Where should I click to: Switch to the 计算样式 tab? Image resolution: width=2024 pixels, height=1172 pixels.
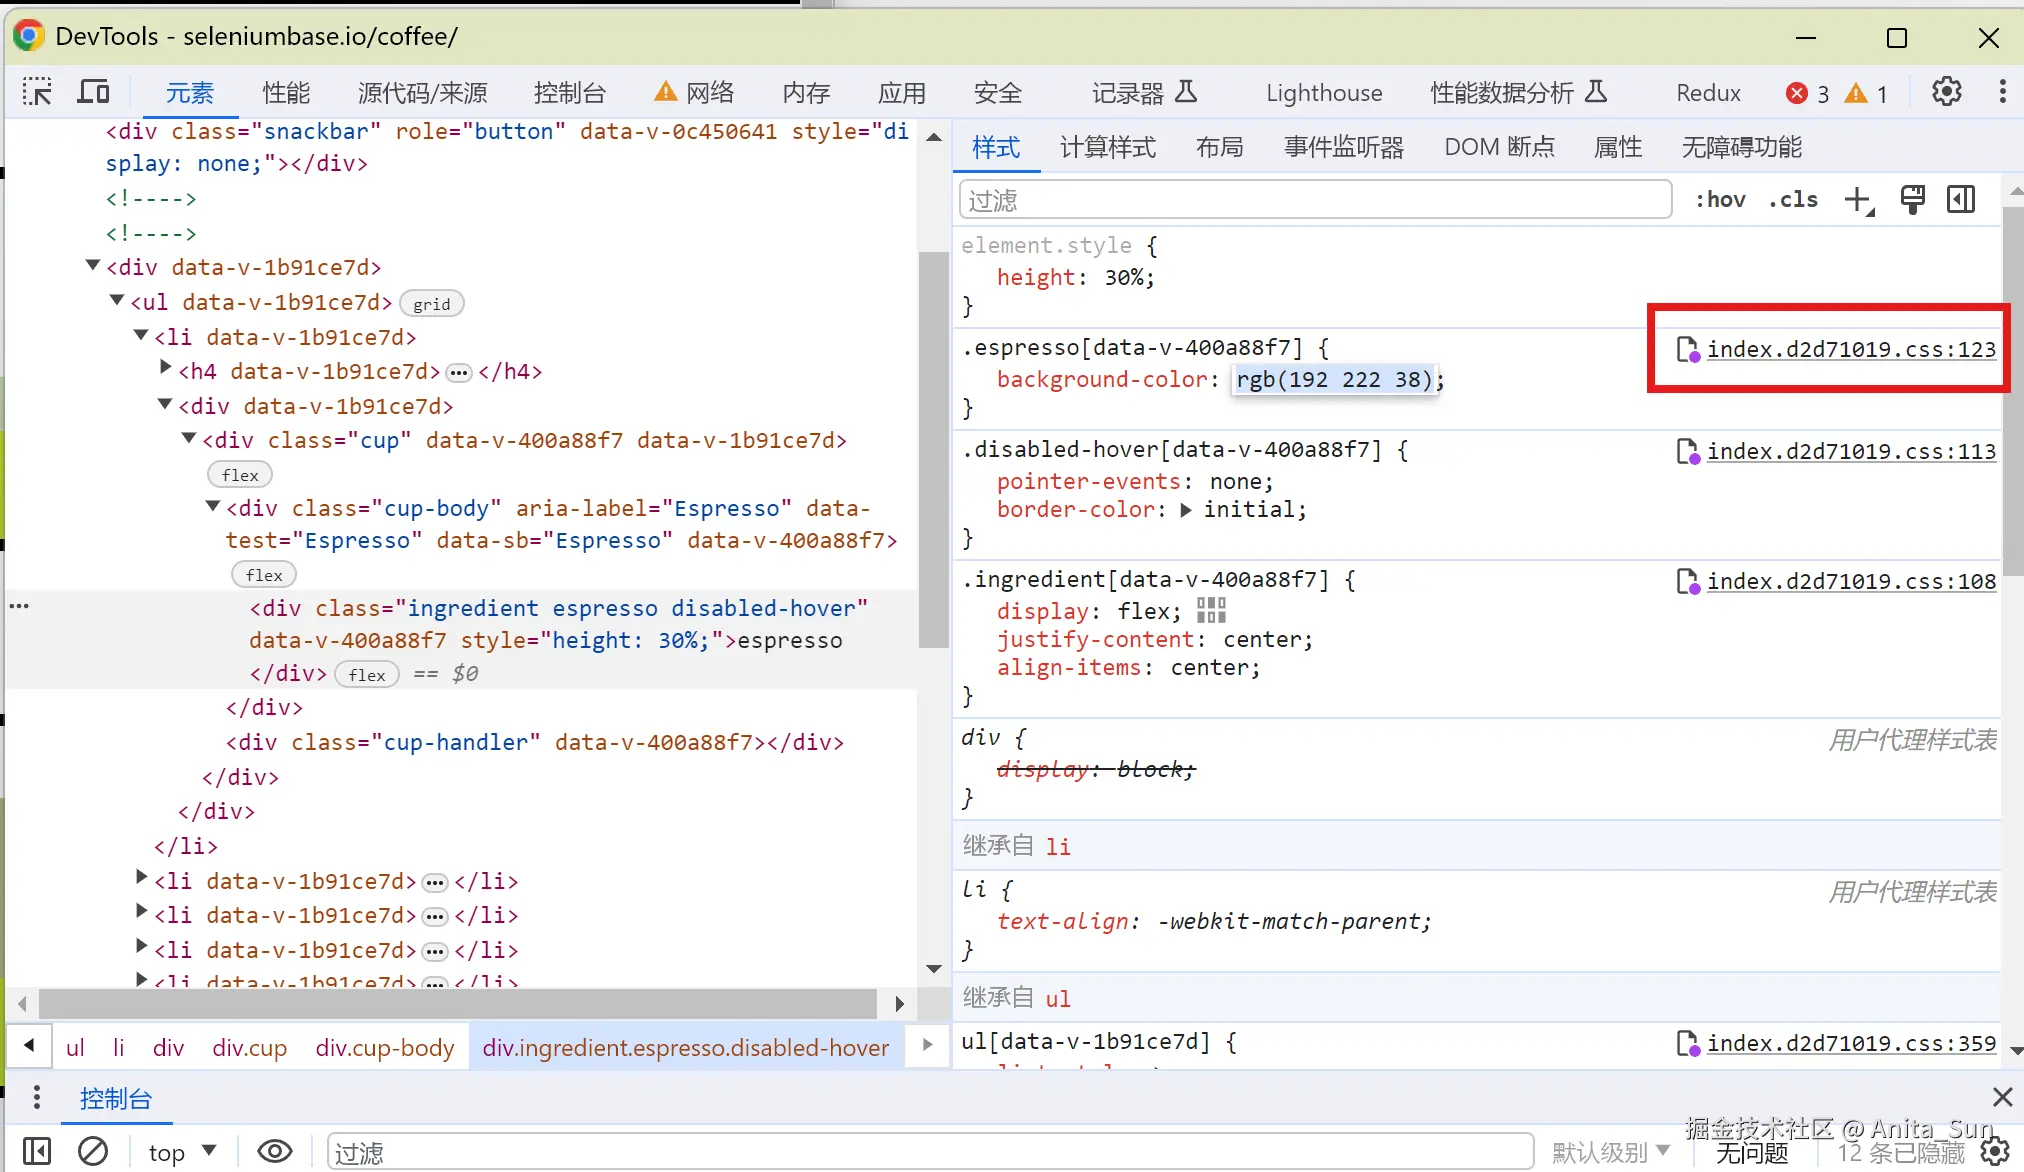click(x=1107, y=148)
